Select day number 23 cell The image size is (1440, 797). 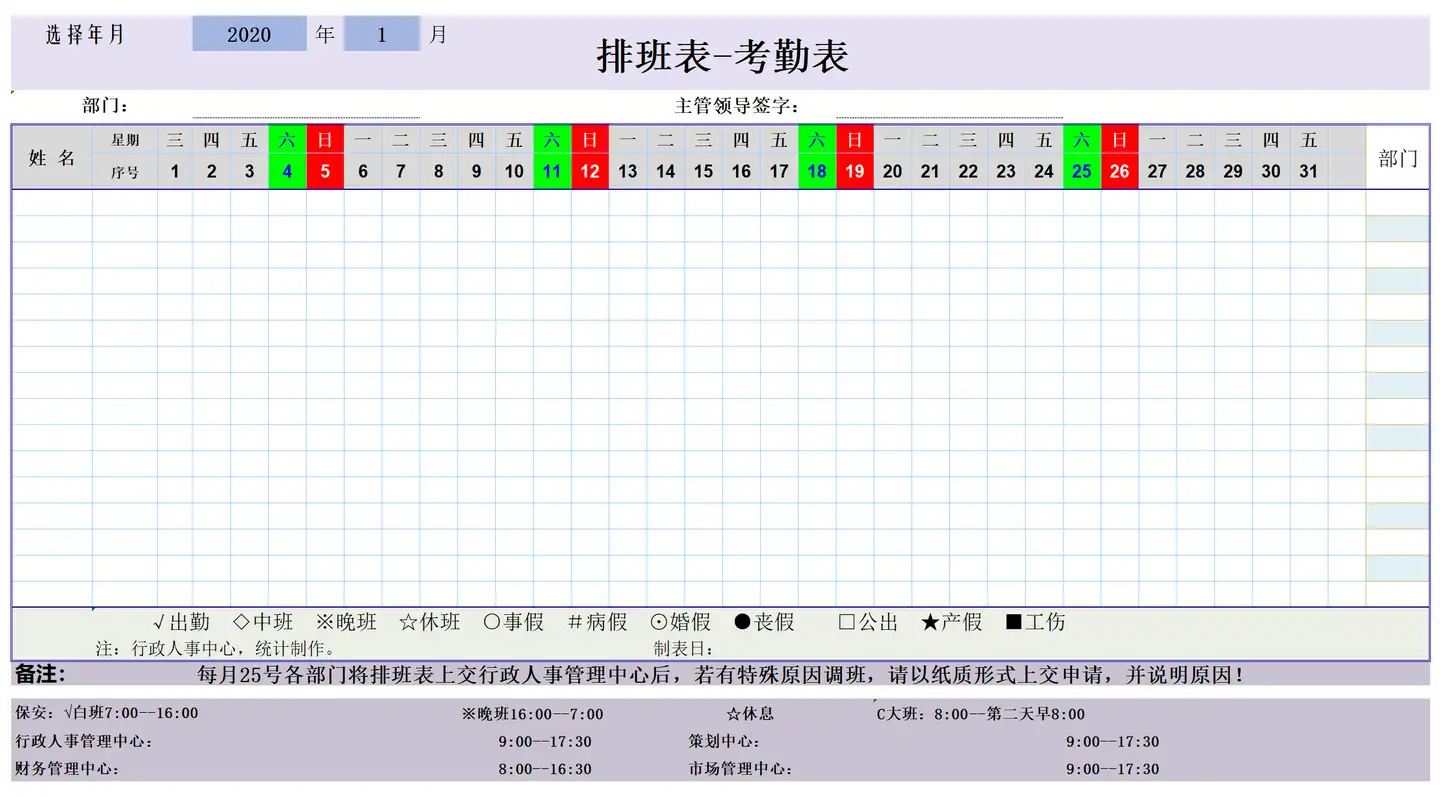click(x=1006, y=172)
